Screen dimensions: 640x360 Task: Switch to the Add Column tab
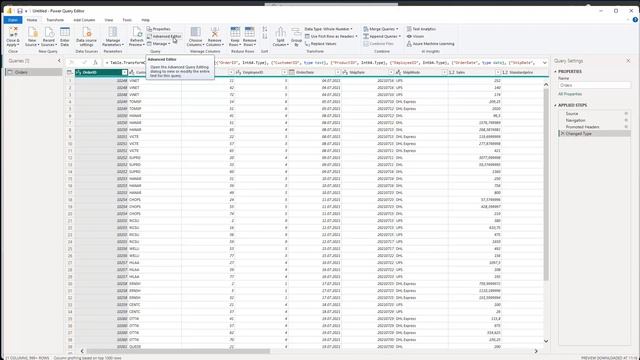click(x=84, y=20)
